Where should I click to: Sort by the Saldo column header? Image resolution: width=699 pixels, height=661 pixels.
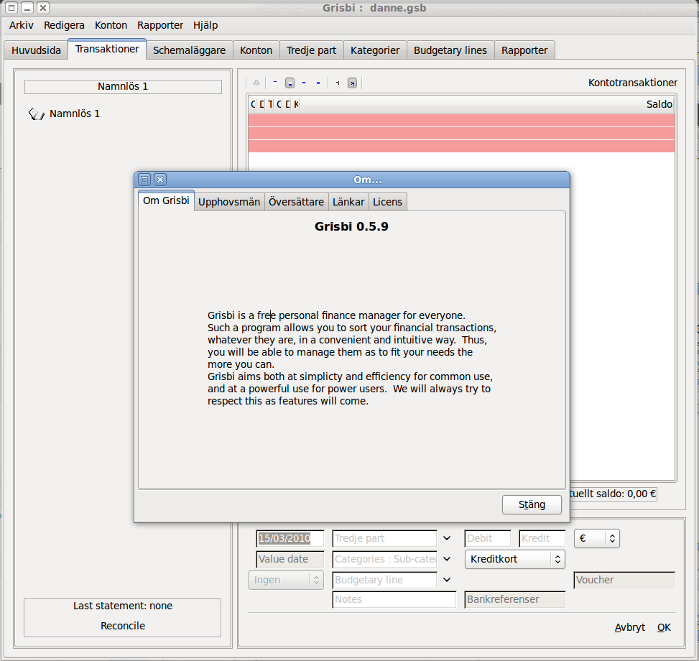(x=659, y=104)
